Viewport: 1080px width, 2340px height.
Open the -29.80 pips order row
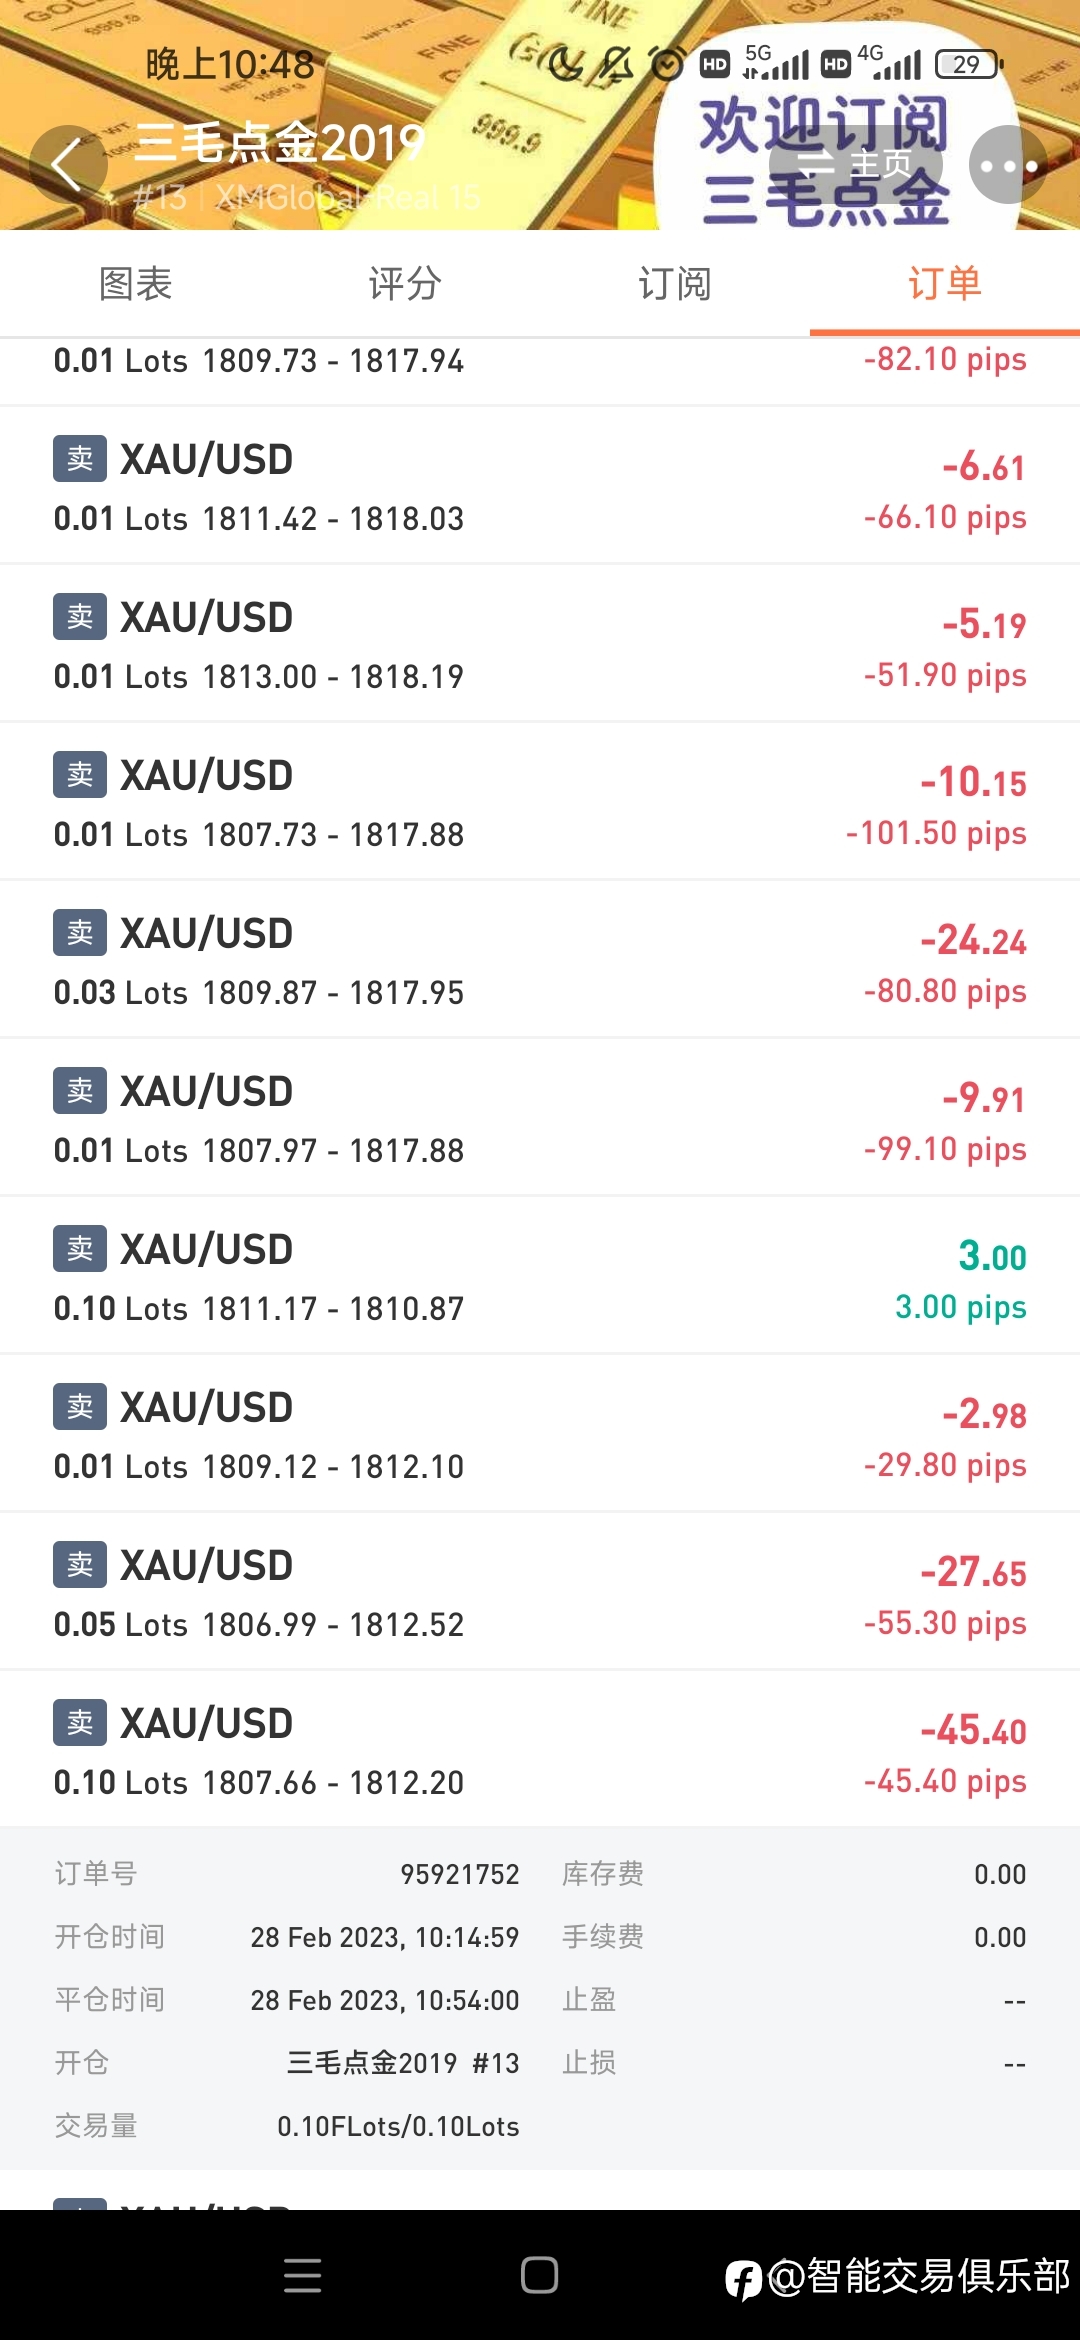pyautogui.click(x=540, y=1434)
